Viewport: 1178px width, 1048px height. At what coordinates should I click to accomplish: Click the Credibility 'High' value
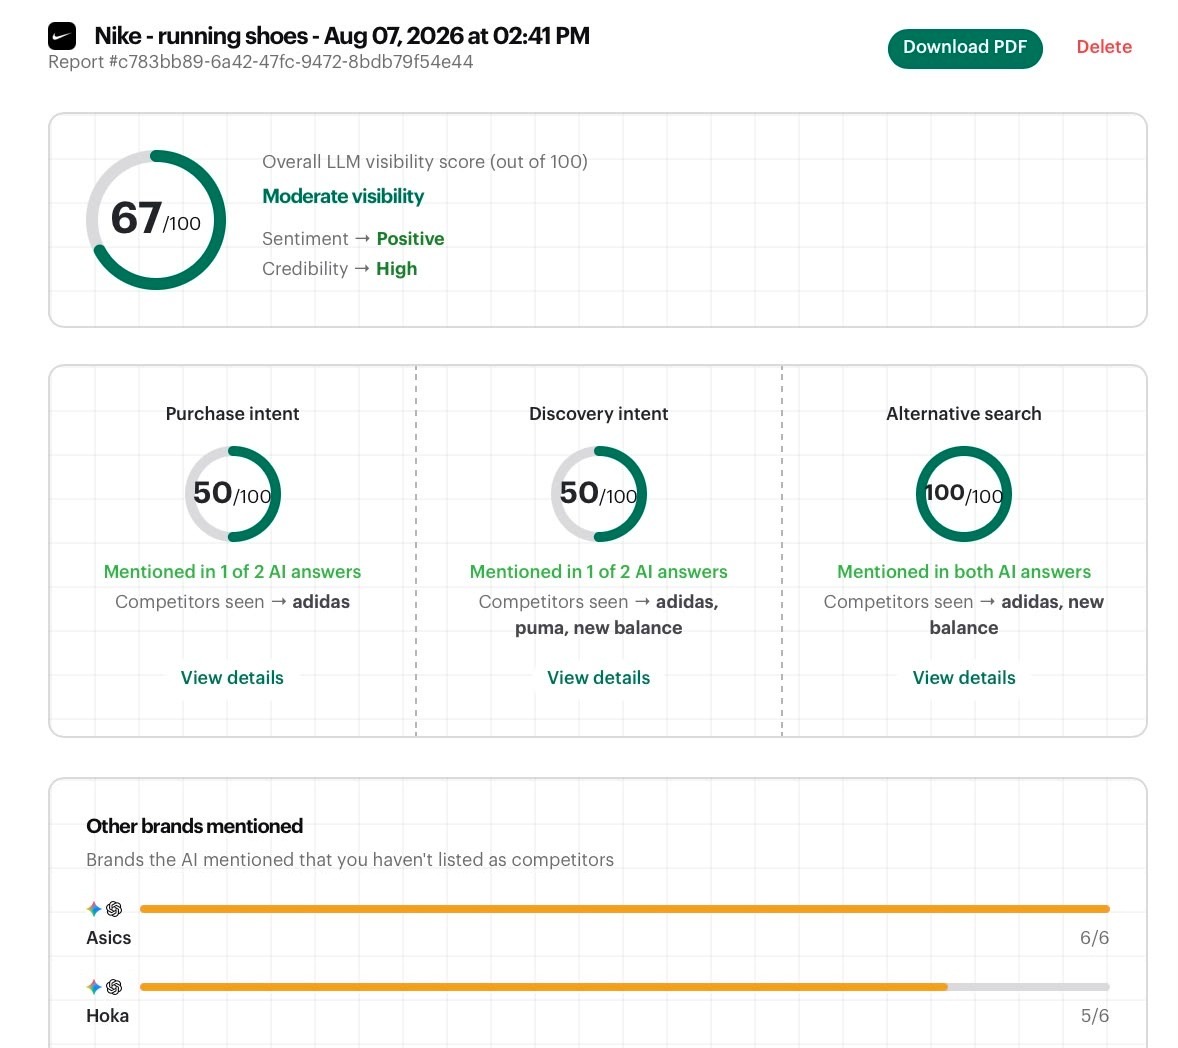(397, 269)
